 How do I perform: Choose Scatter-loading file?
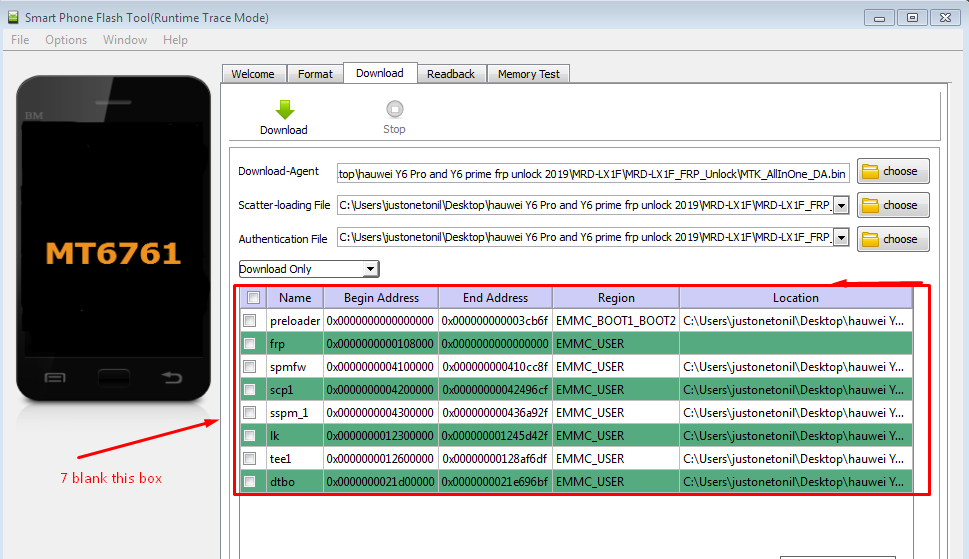(892, 205)
